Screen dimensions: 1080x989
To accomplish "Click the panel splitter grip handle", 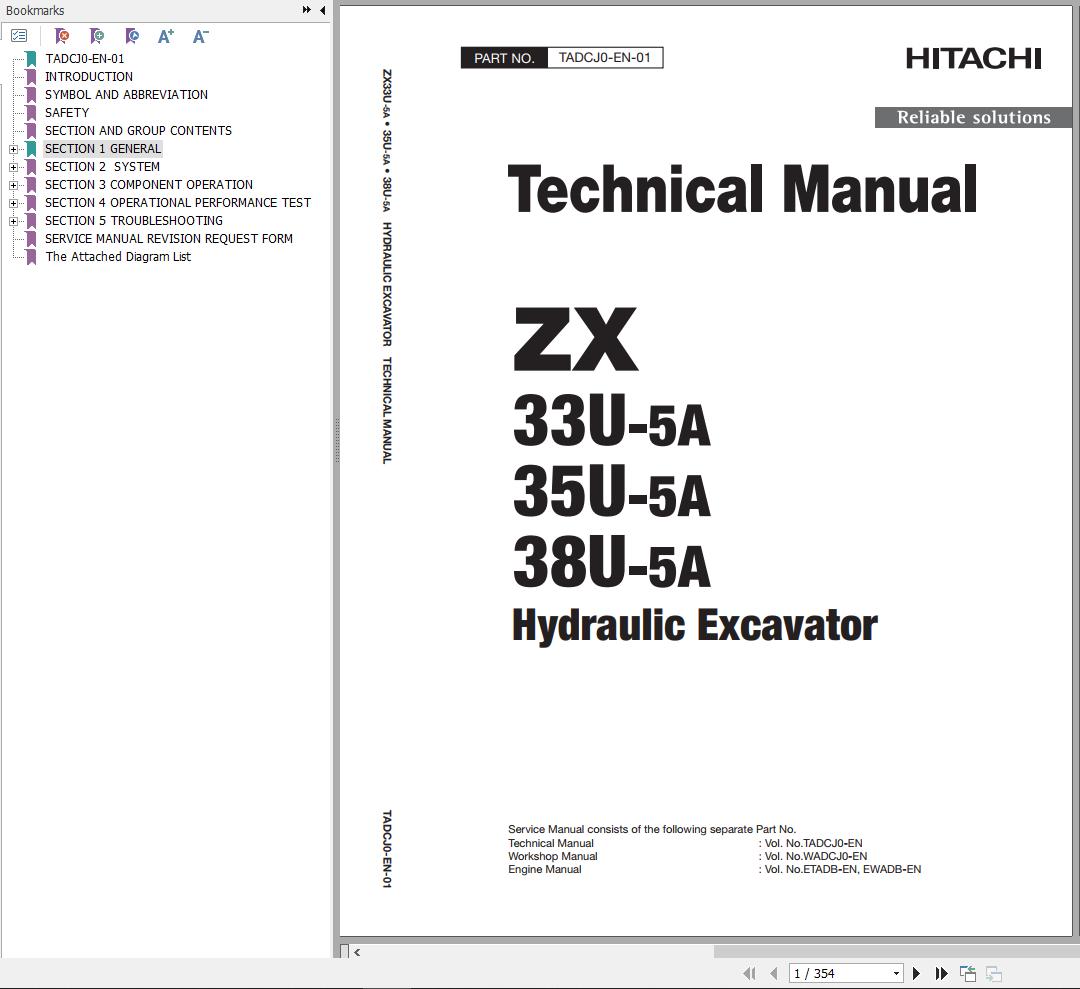I will (x=337, y=441).
